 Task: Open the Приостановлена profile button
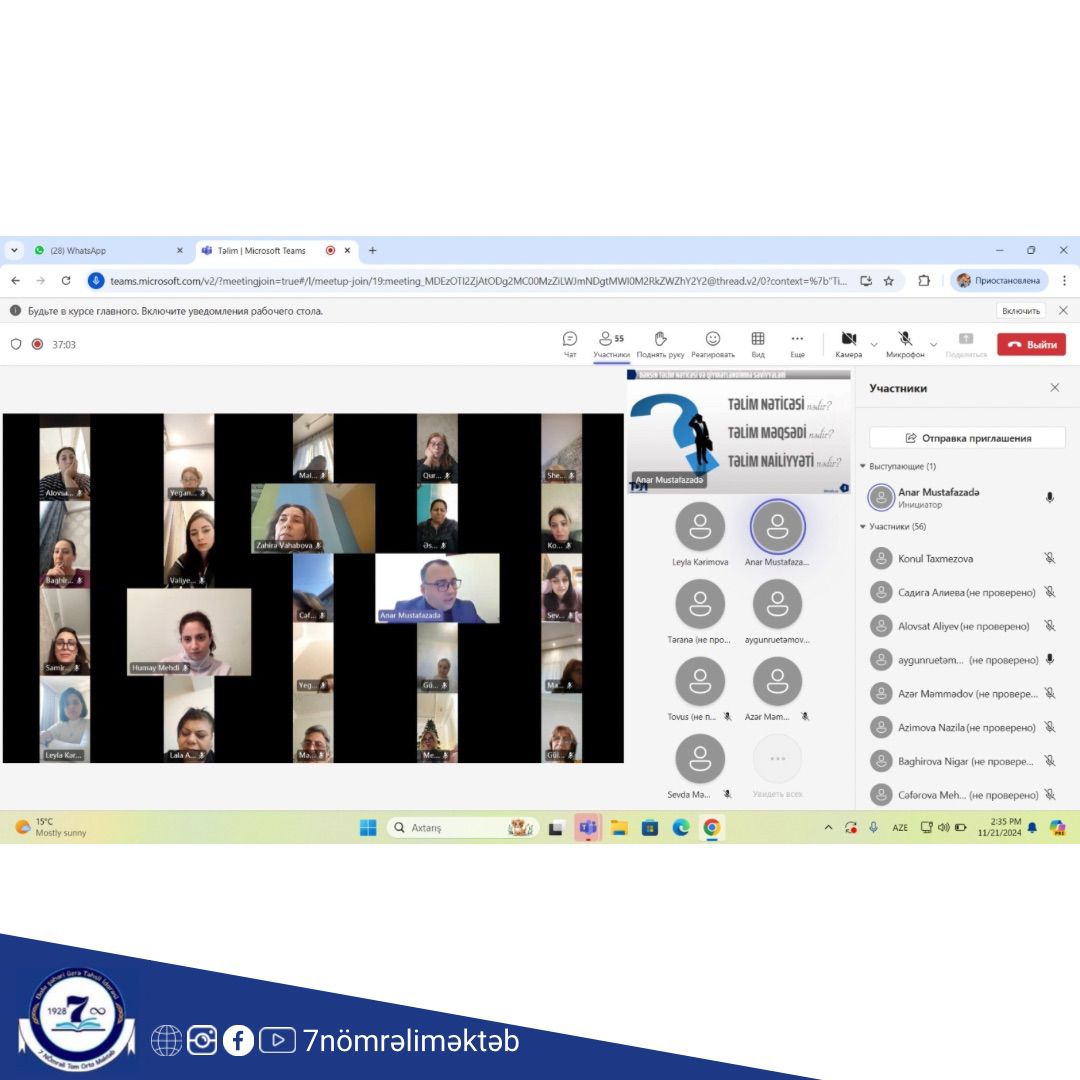pyautogui.click(x=999, y=281)
